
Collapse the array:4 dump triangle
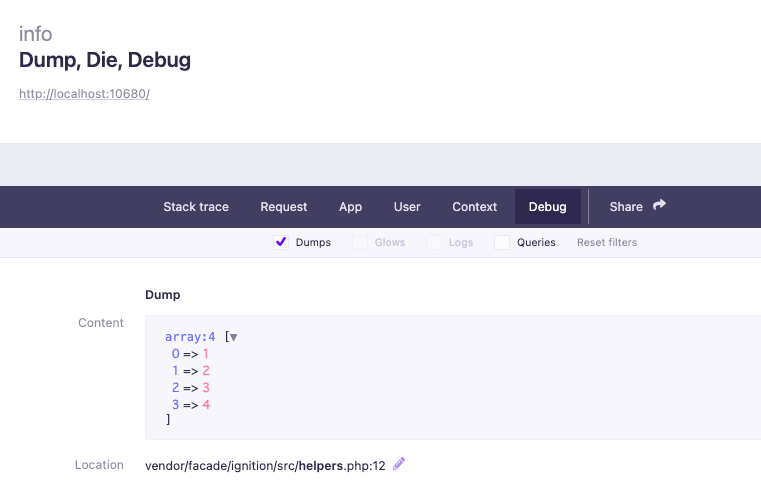coord(233,337)
